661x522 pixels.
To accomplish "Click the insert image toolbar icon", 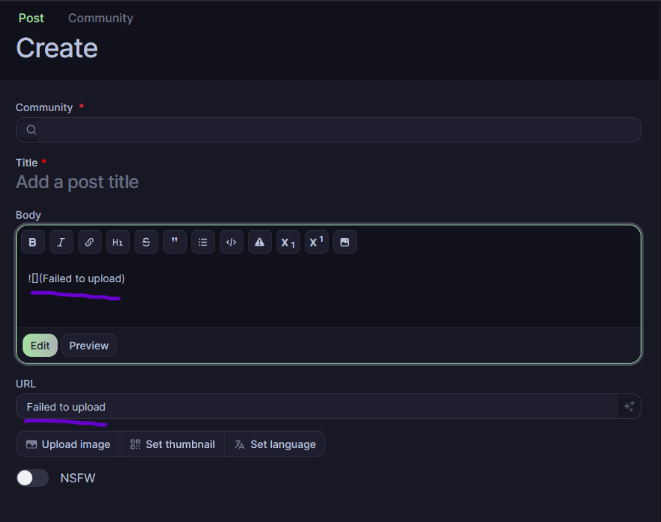I will pos(344,242).
